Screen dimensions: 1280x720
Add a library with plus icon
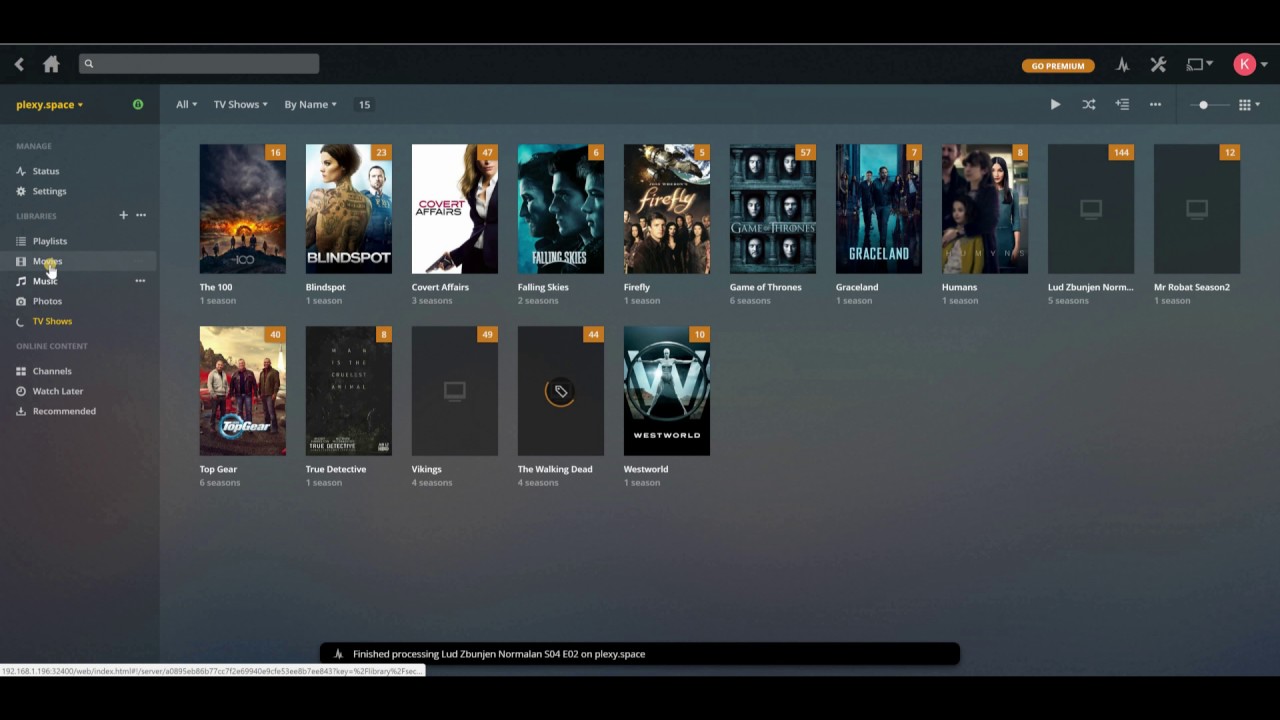124,215
